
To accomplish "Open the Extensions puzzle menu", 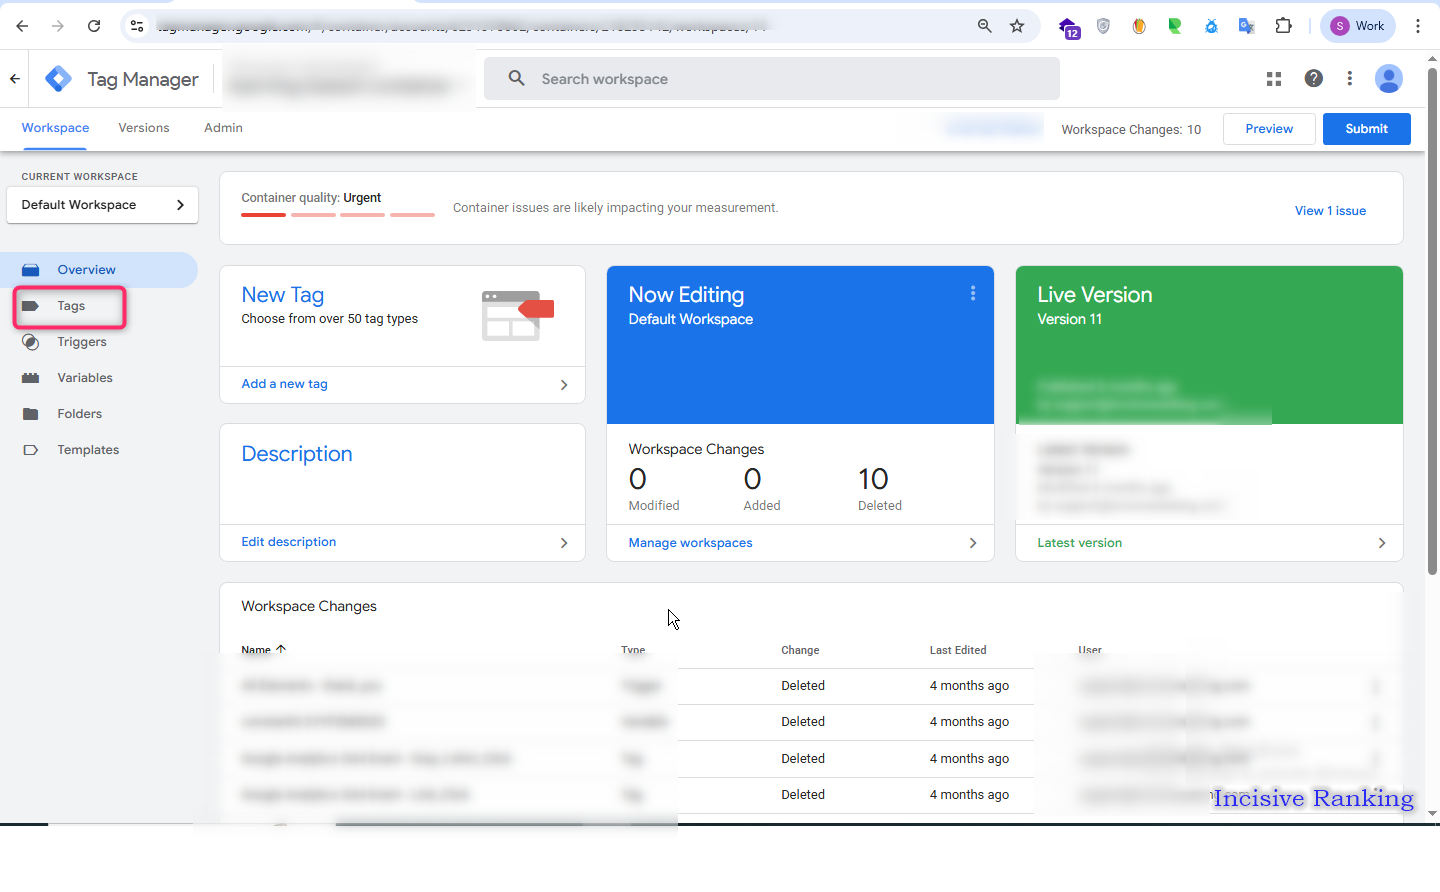I will [x=1284, y=26].
